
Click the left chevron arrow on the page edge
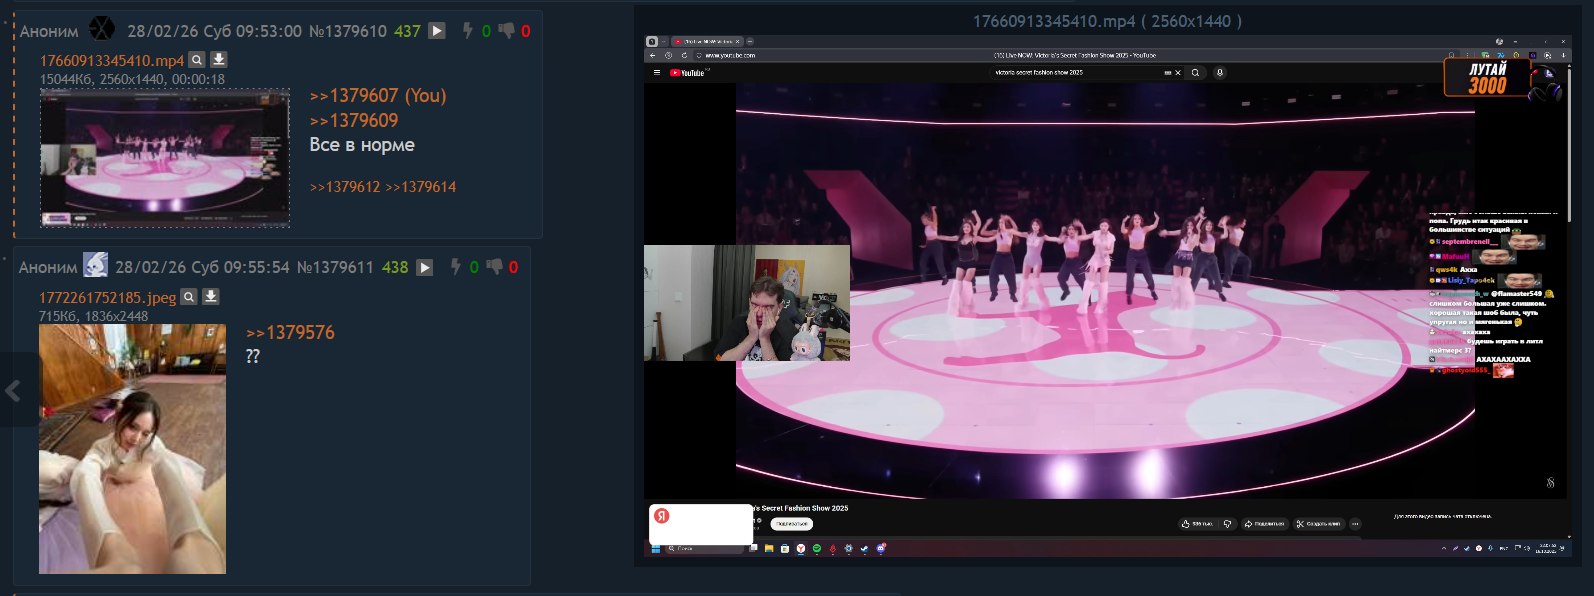[x=13, y=390]
